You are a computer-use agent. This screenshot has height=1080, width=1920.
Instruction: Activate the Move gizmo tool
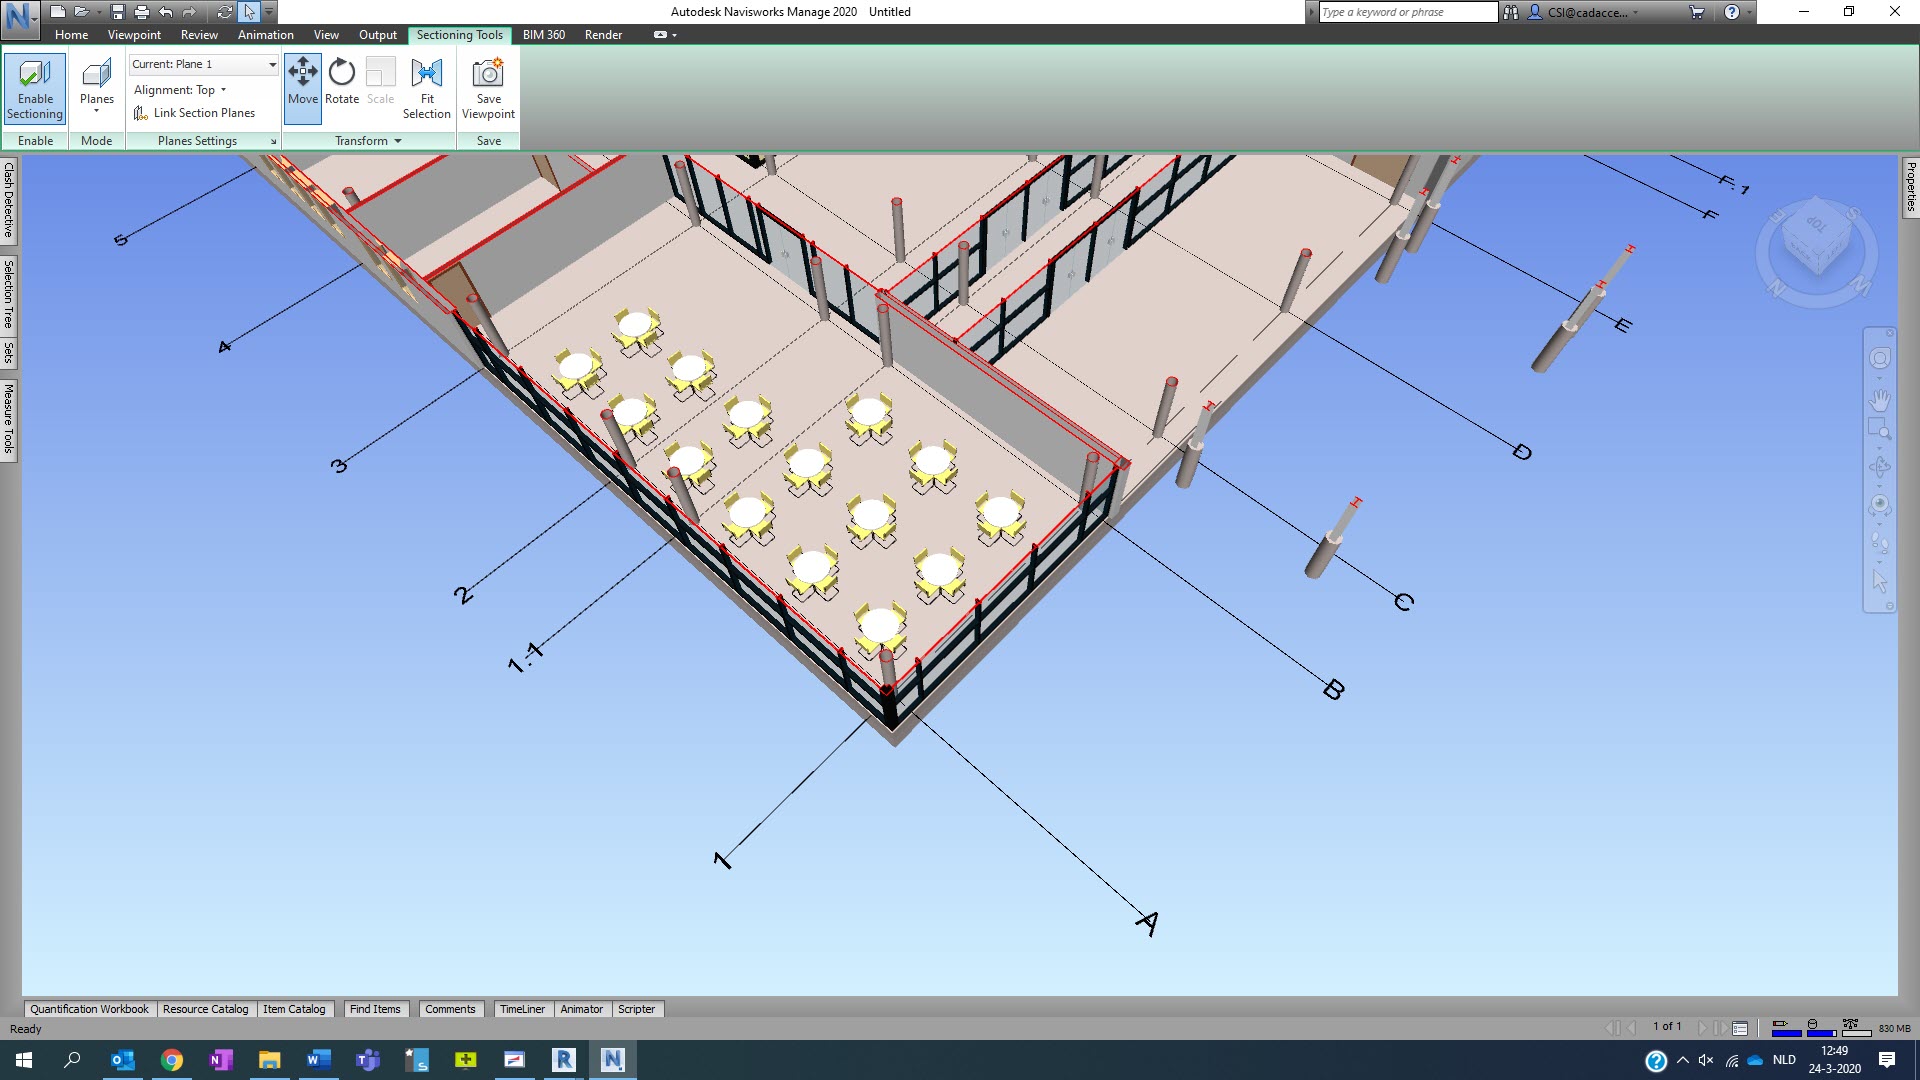coord(303,88)
